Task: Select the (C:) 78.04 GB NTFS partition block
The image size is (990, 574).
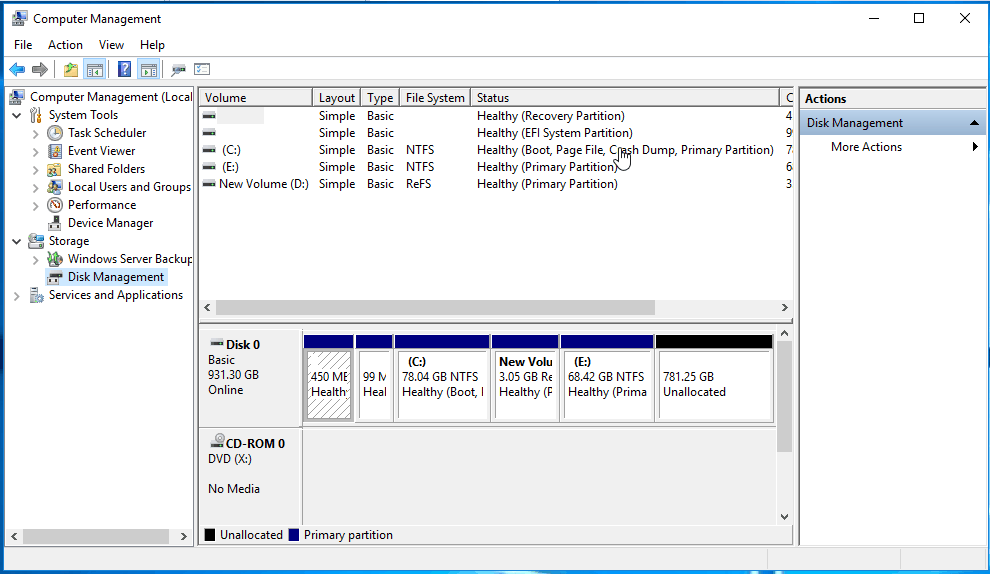Action: (x=442, y=378)
